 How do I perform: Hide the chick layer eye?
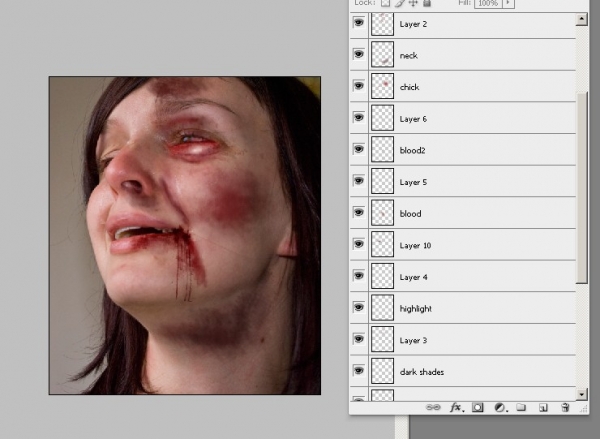click(359, 86)
